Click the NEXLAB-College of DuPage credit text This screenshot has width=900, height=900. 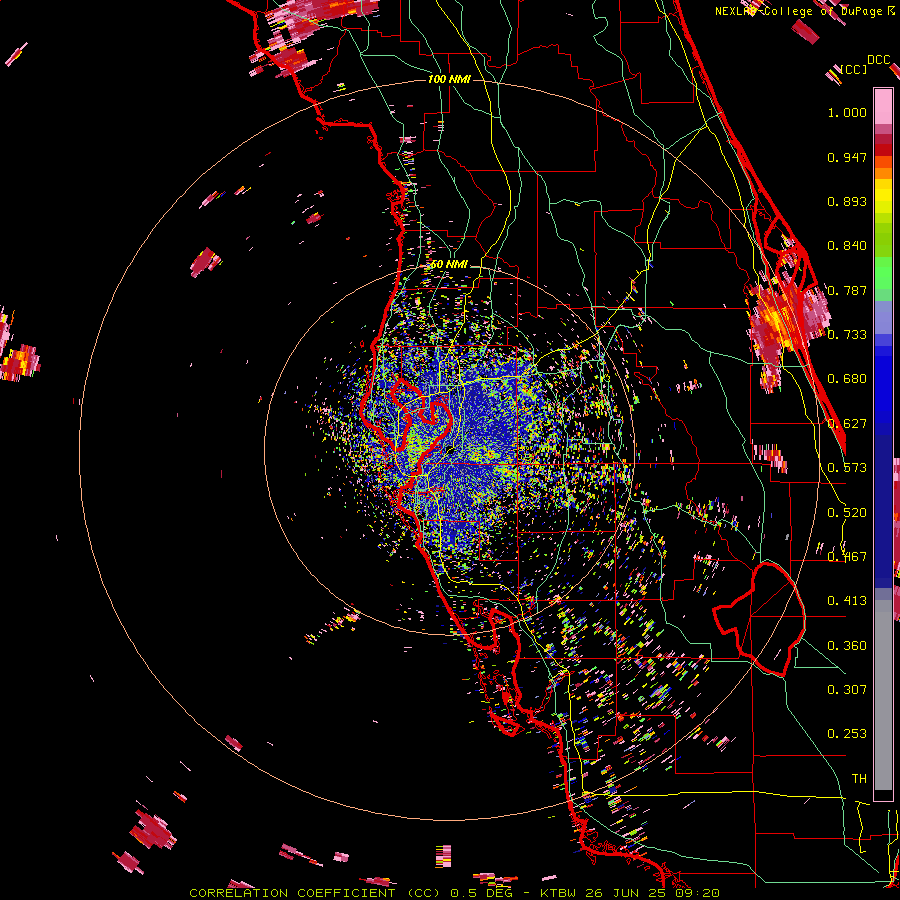tap(804, 11)
